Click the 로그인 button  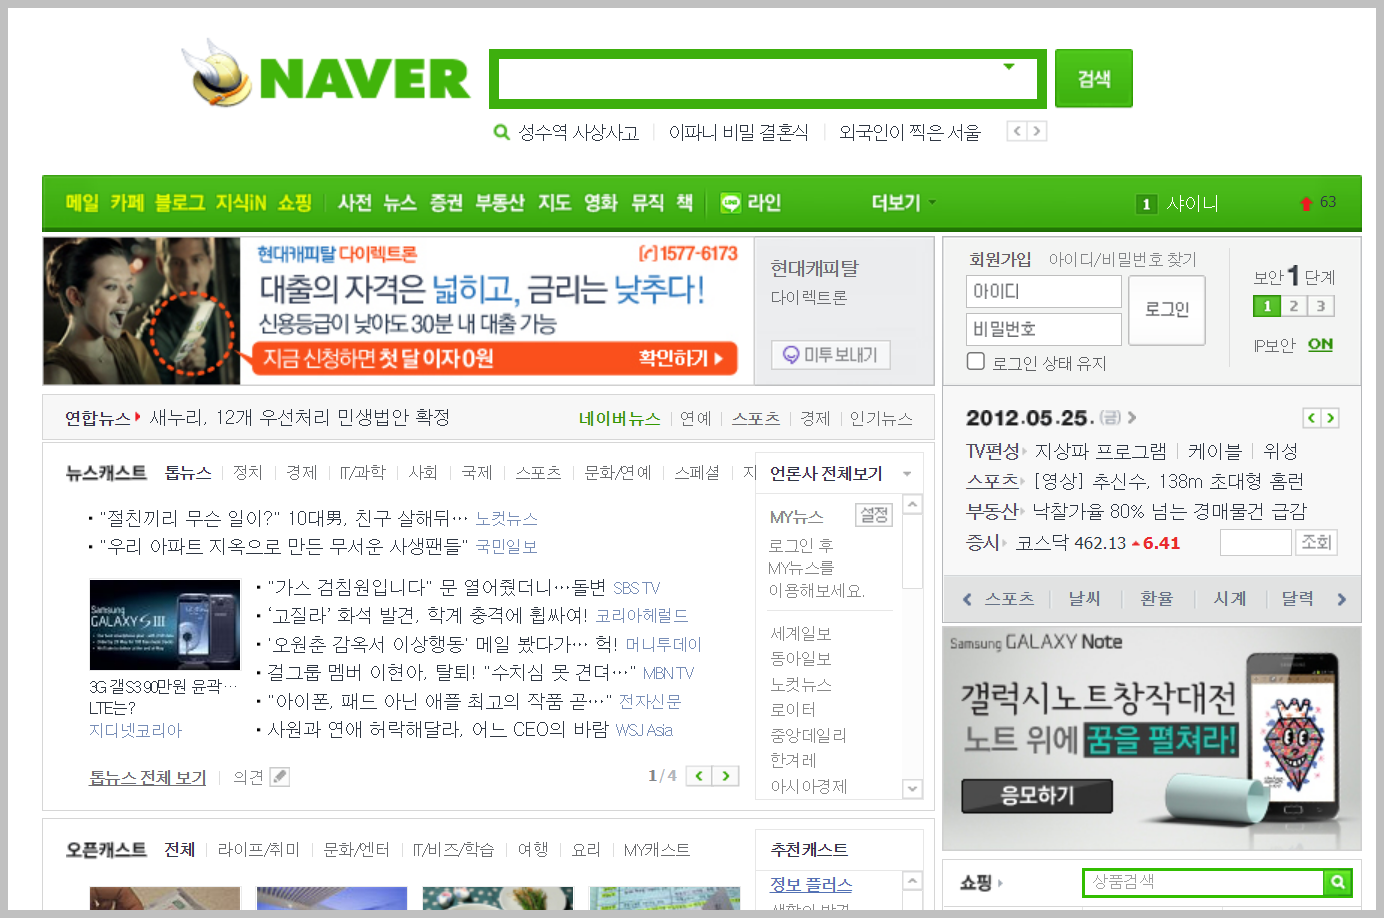pos(1167,310)
